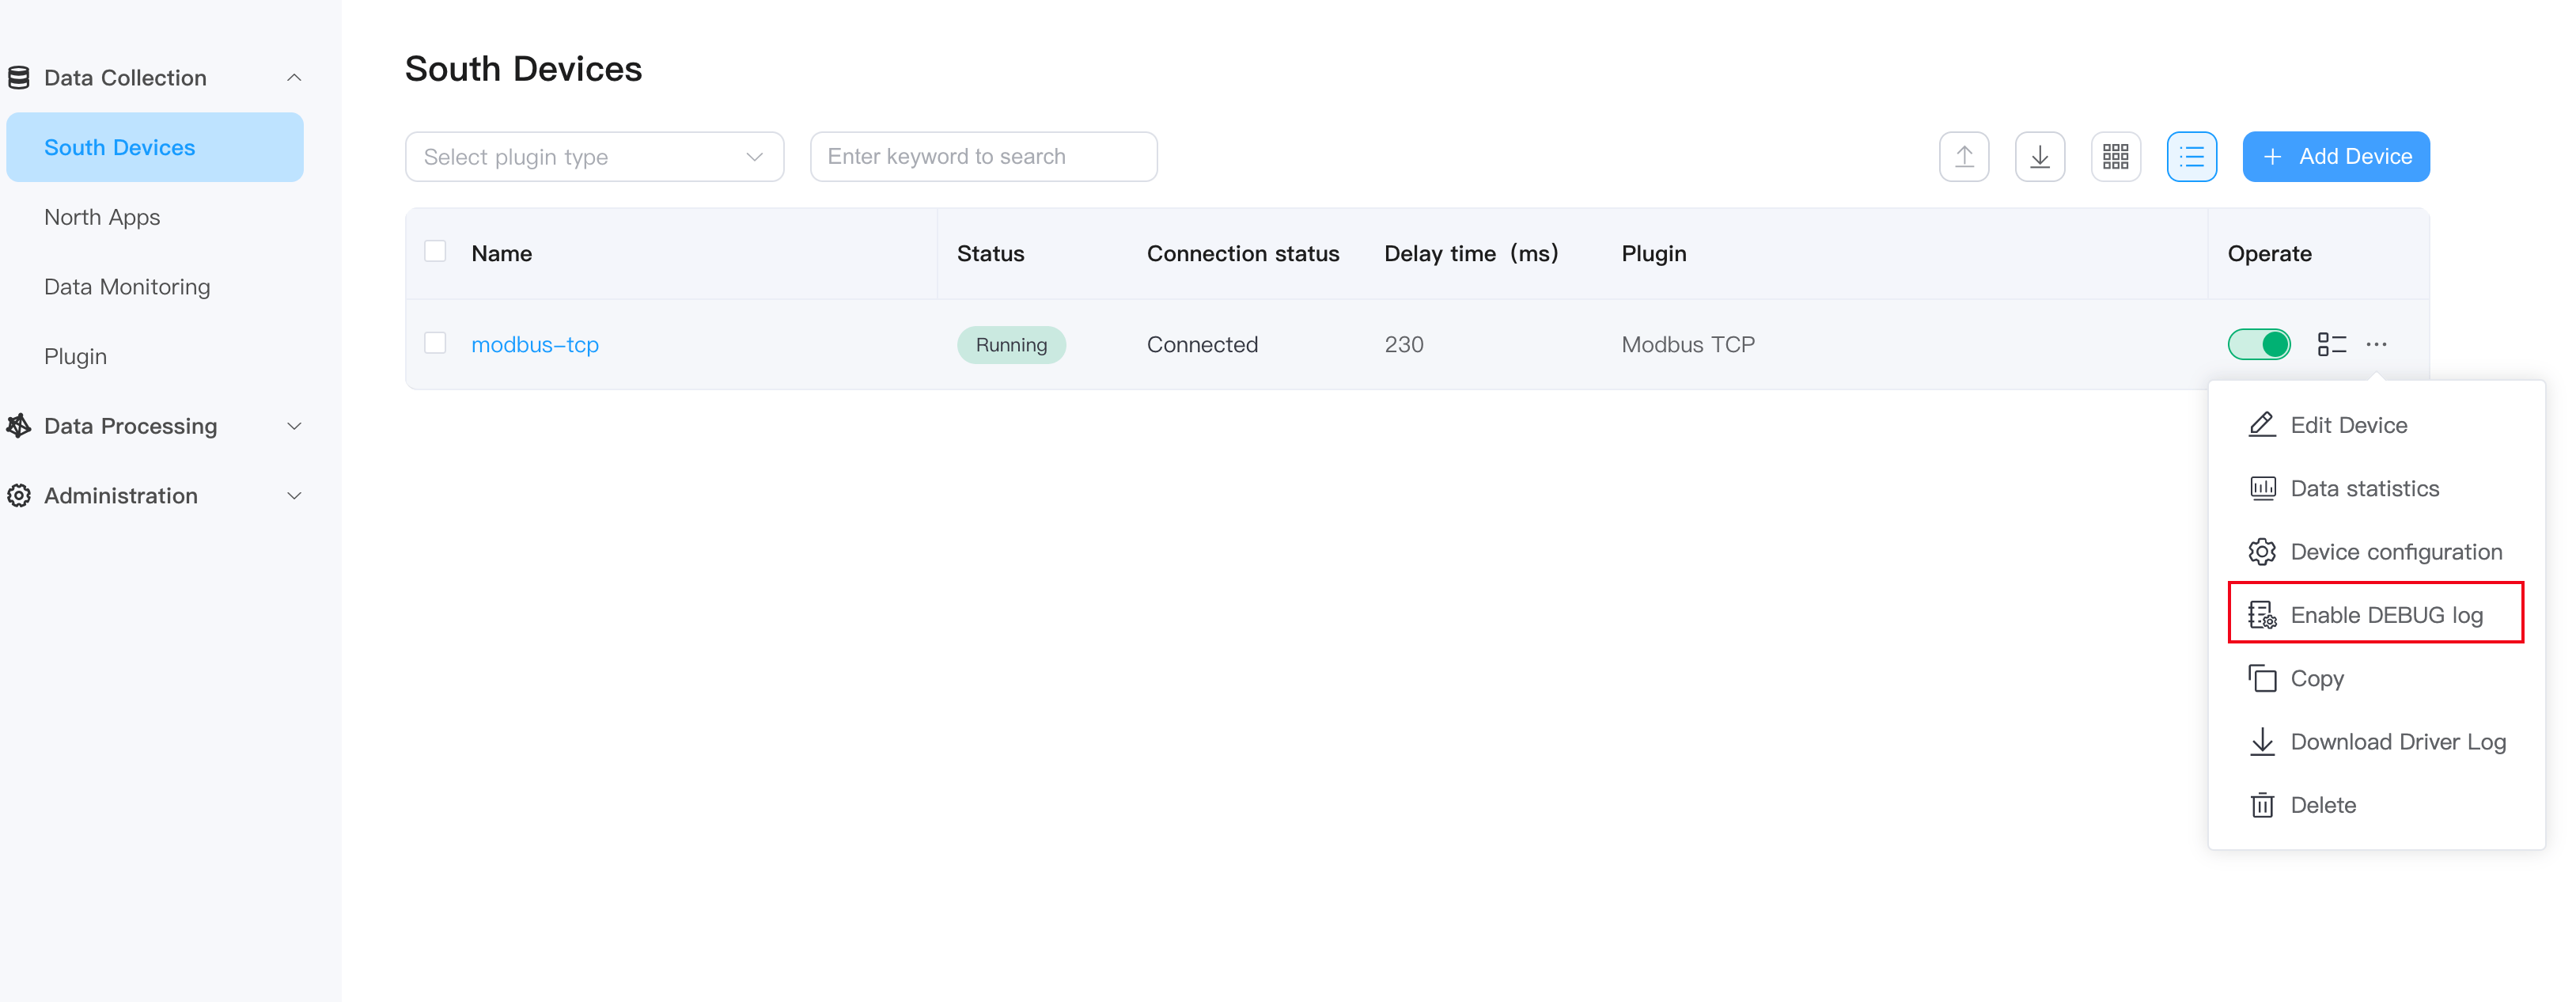Open the Select plugin type dropdown
Image resolution: width=2576 pixels, height=1002 pixels.
pos(594,157)
